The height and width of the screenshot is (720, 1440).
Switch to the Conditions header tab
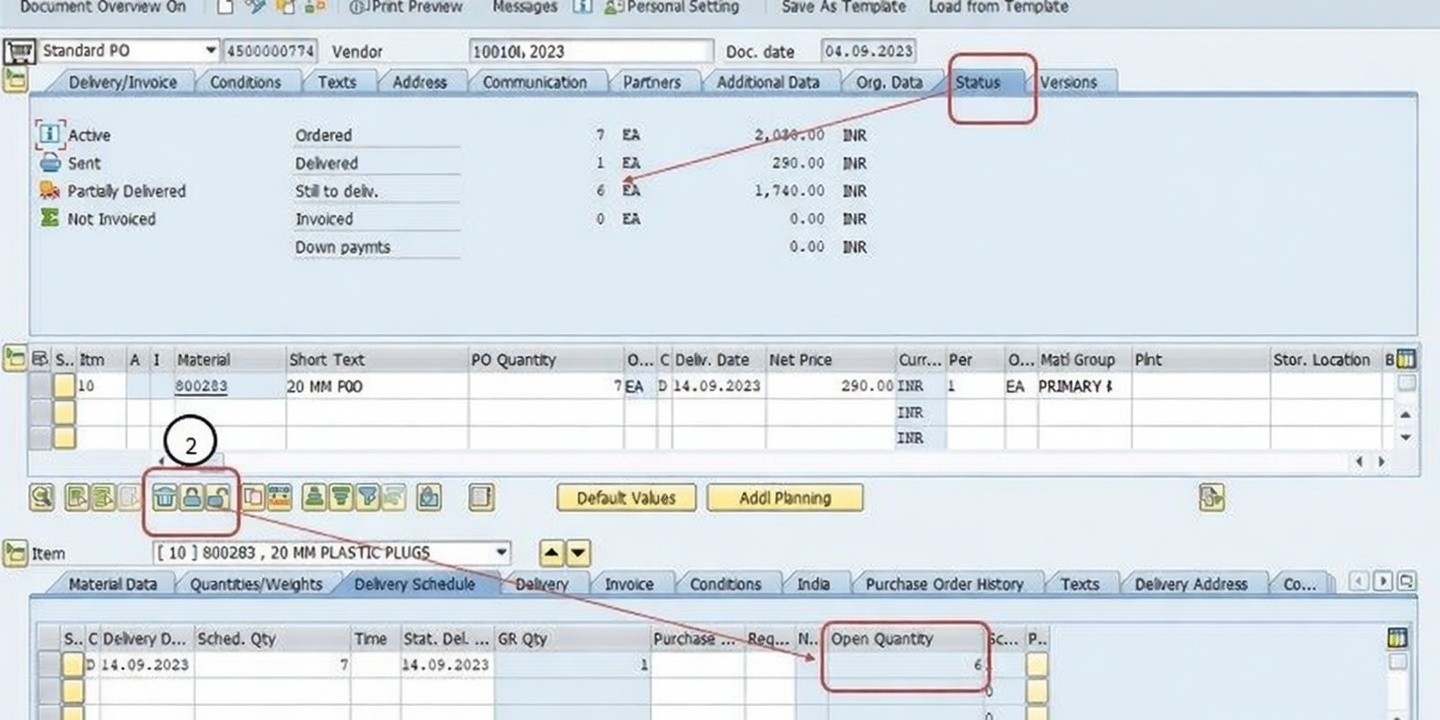pyautogui.click(x=245, y=83)
